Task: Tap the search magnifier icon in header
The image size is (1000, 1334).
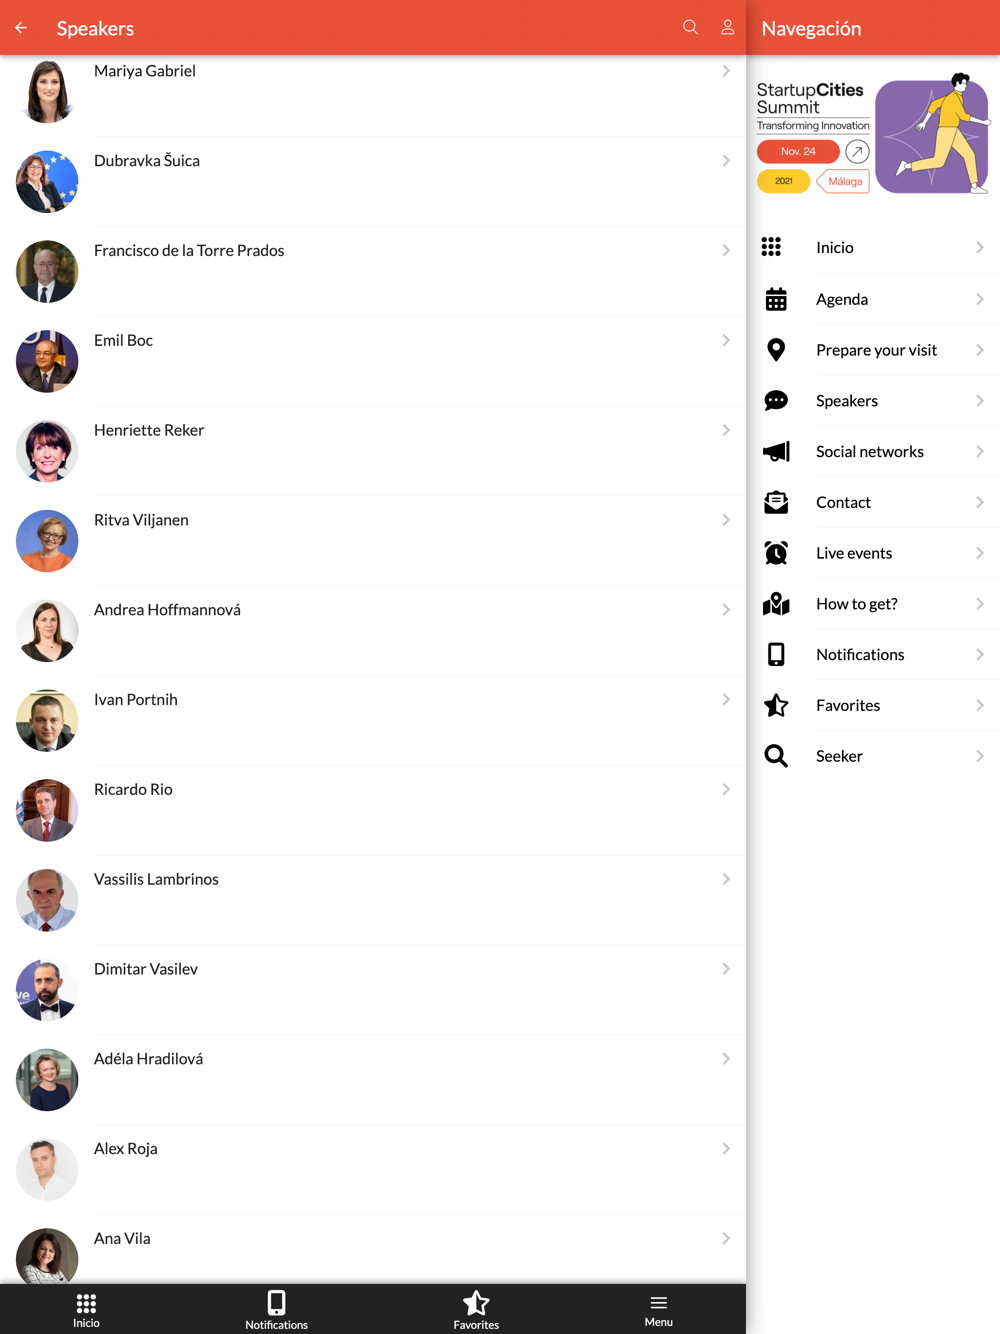Action: (690, 27)
